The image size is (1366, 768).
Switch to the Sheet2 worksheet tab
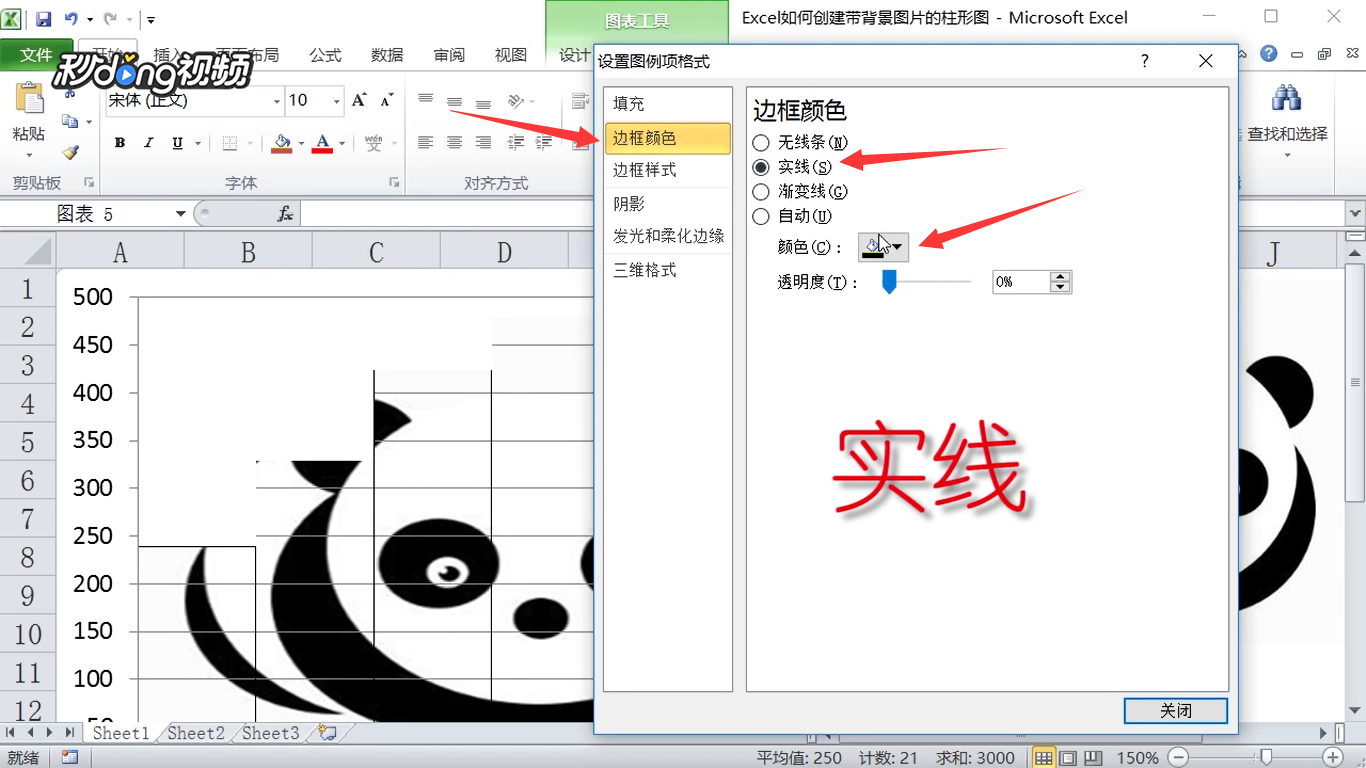(196, 733)
